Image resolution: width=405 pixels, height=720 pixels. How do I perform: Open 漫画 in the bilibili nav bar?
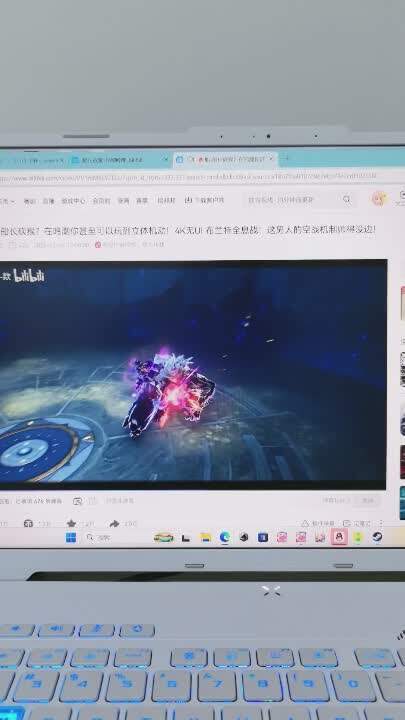tap(123, 201)
